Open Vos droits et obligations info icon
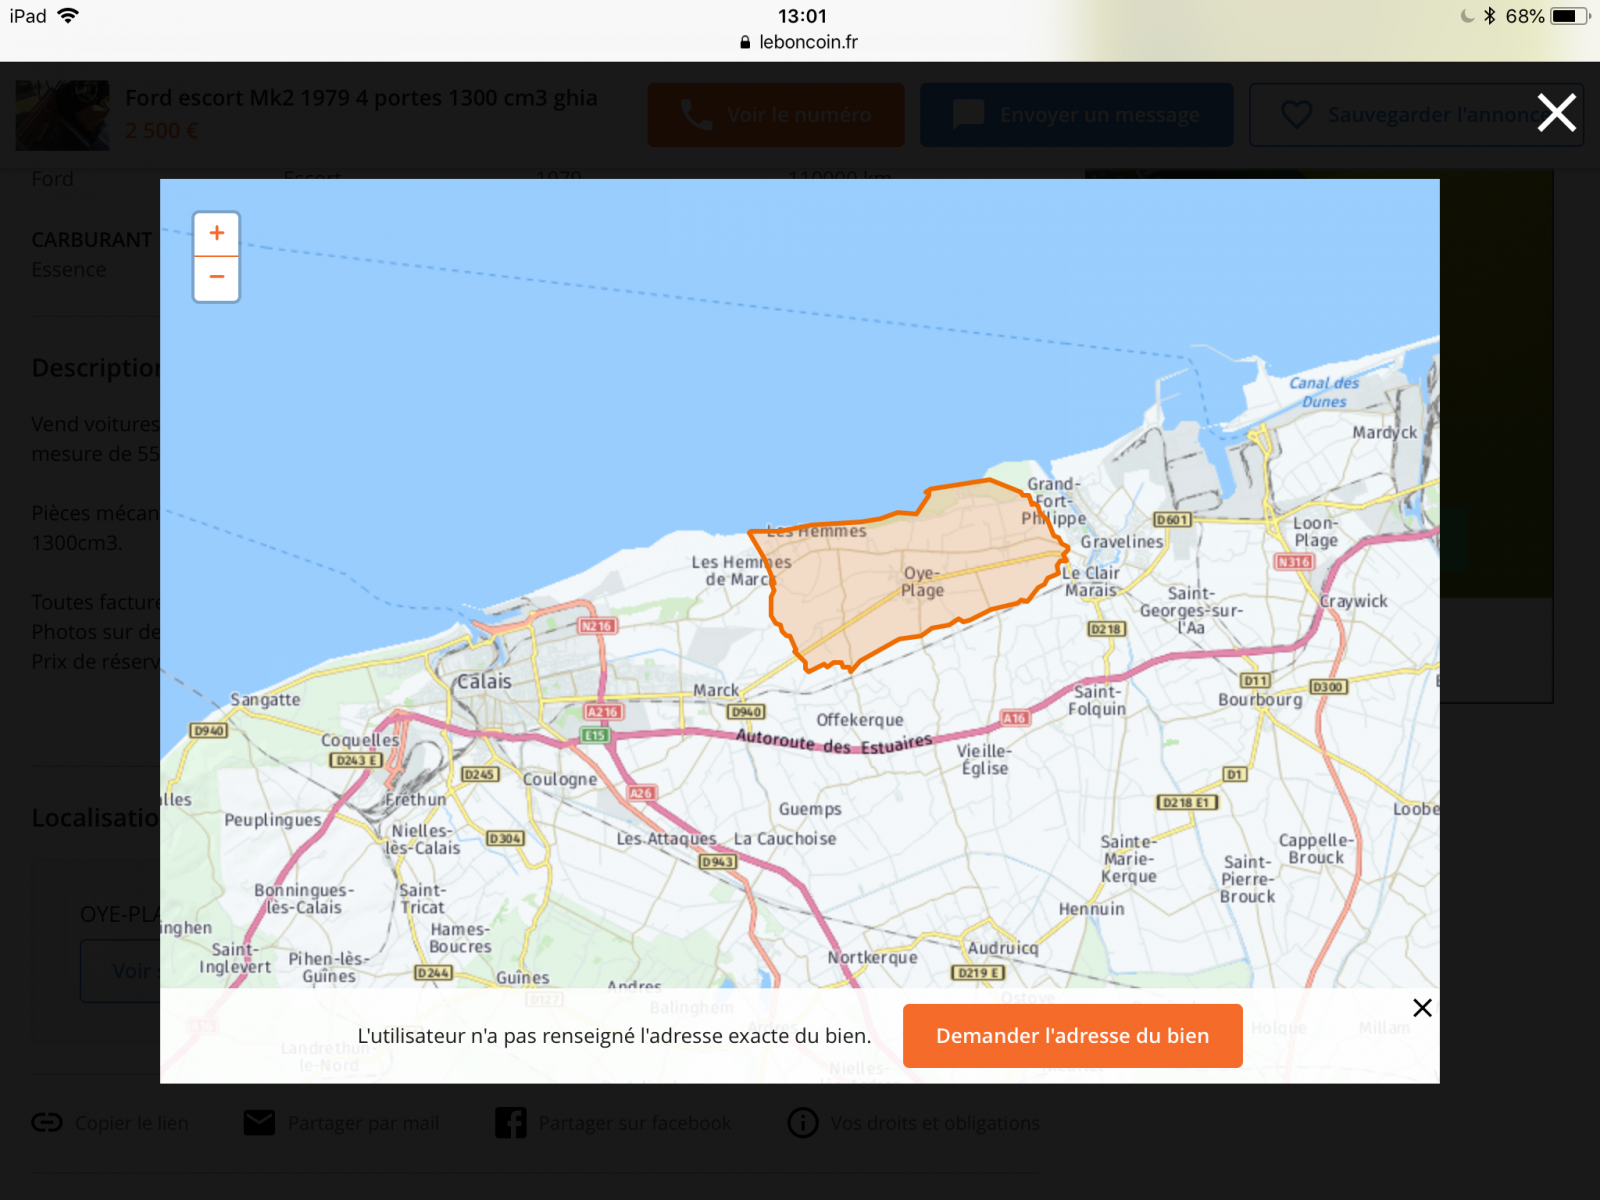 point(803,1123)
